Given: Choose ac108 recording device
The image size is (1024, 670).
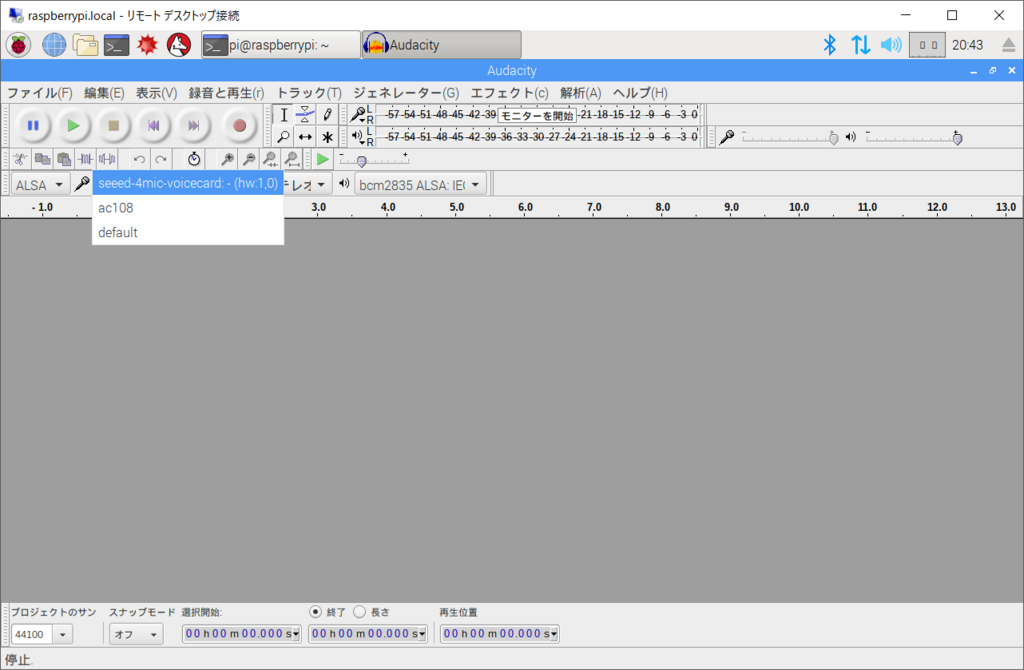Looking at the screenshot, I should [x=188, y=208].
